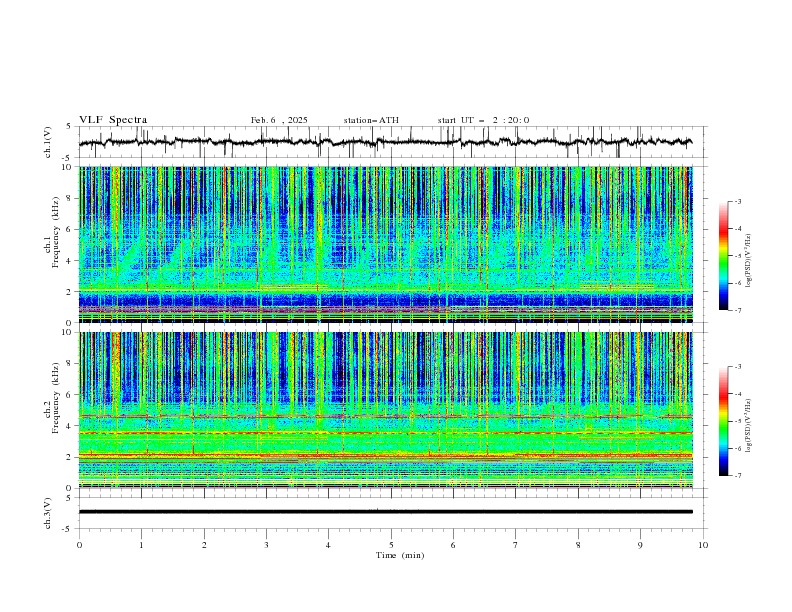Click the "0" tick on the time axis
Viewport: 792px width, 612px height.
pyautogui.click(x=79, y=545)
